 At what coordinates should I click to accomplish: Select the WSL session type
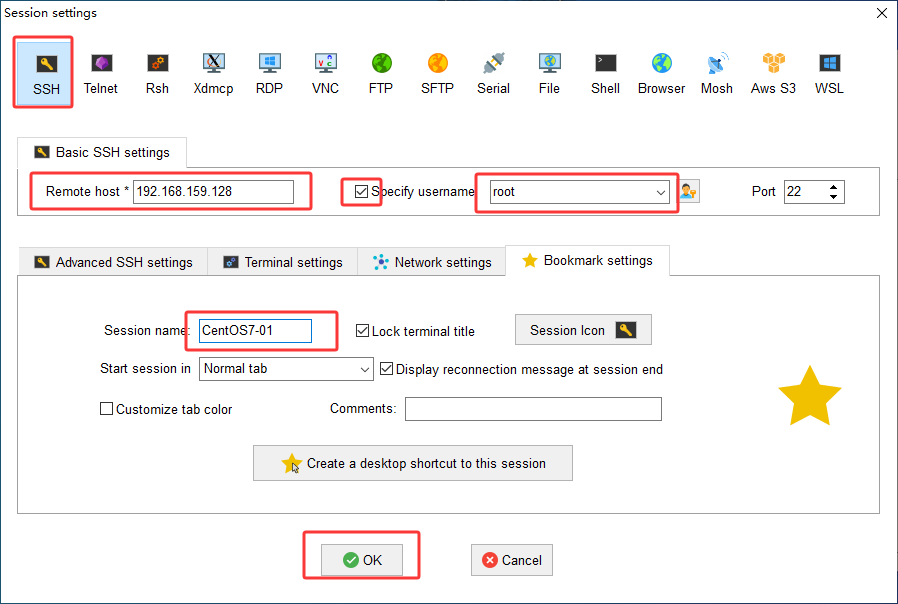pyautogui.click(x=829, y=74)
